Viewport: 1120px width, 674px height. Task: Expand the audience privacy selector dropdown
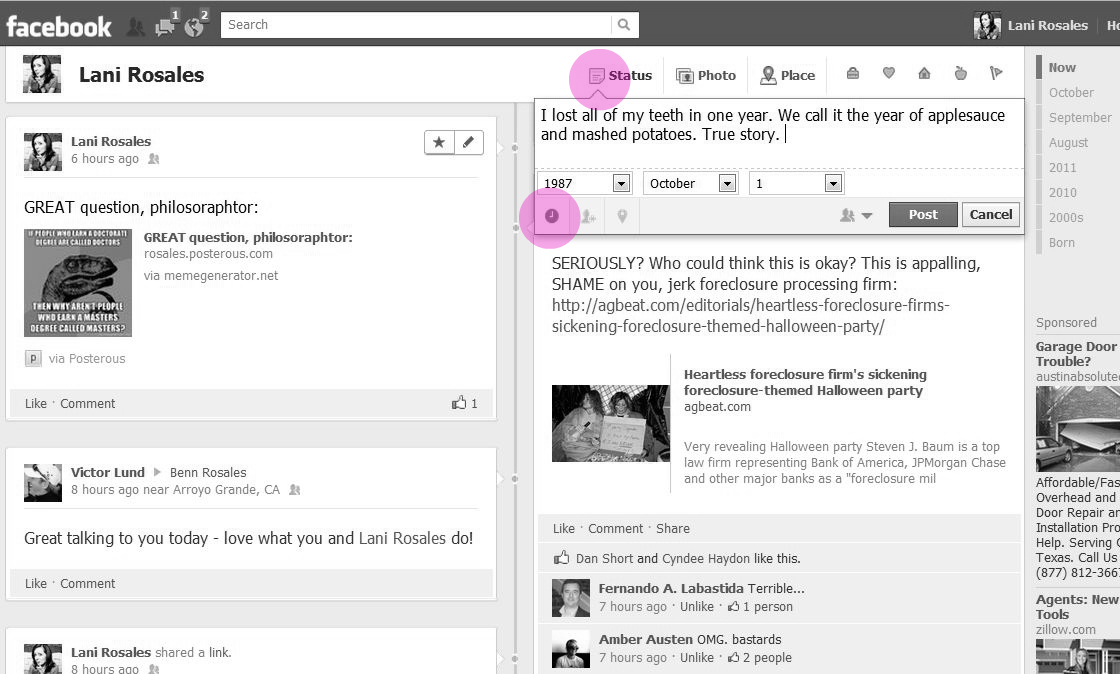857,215
